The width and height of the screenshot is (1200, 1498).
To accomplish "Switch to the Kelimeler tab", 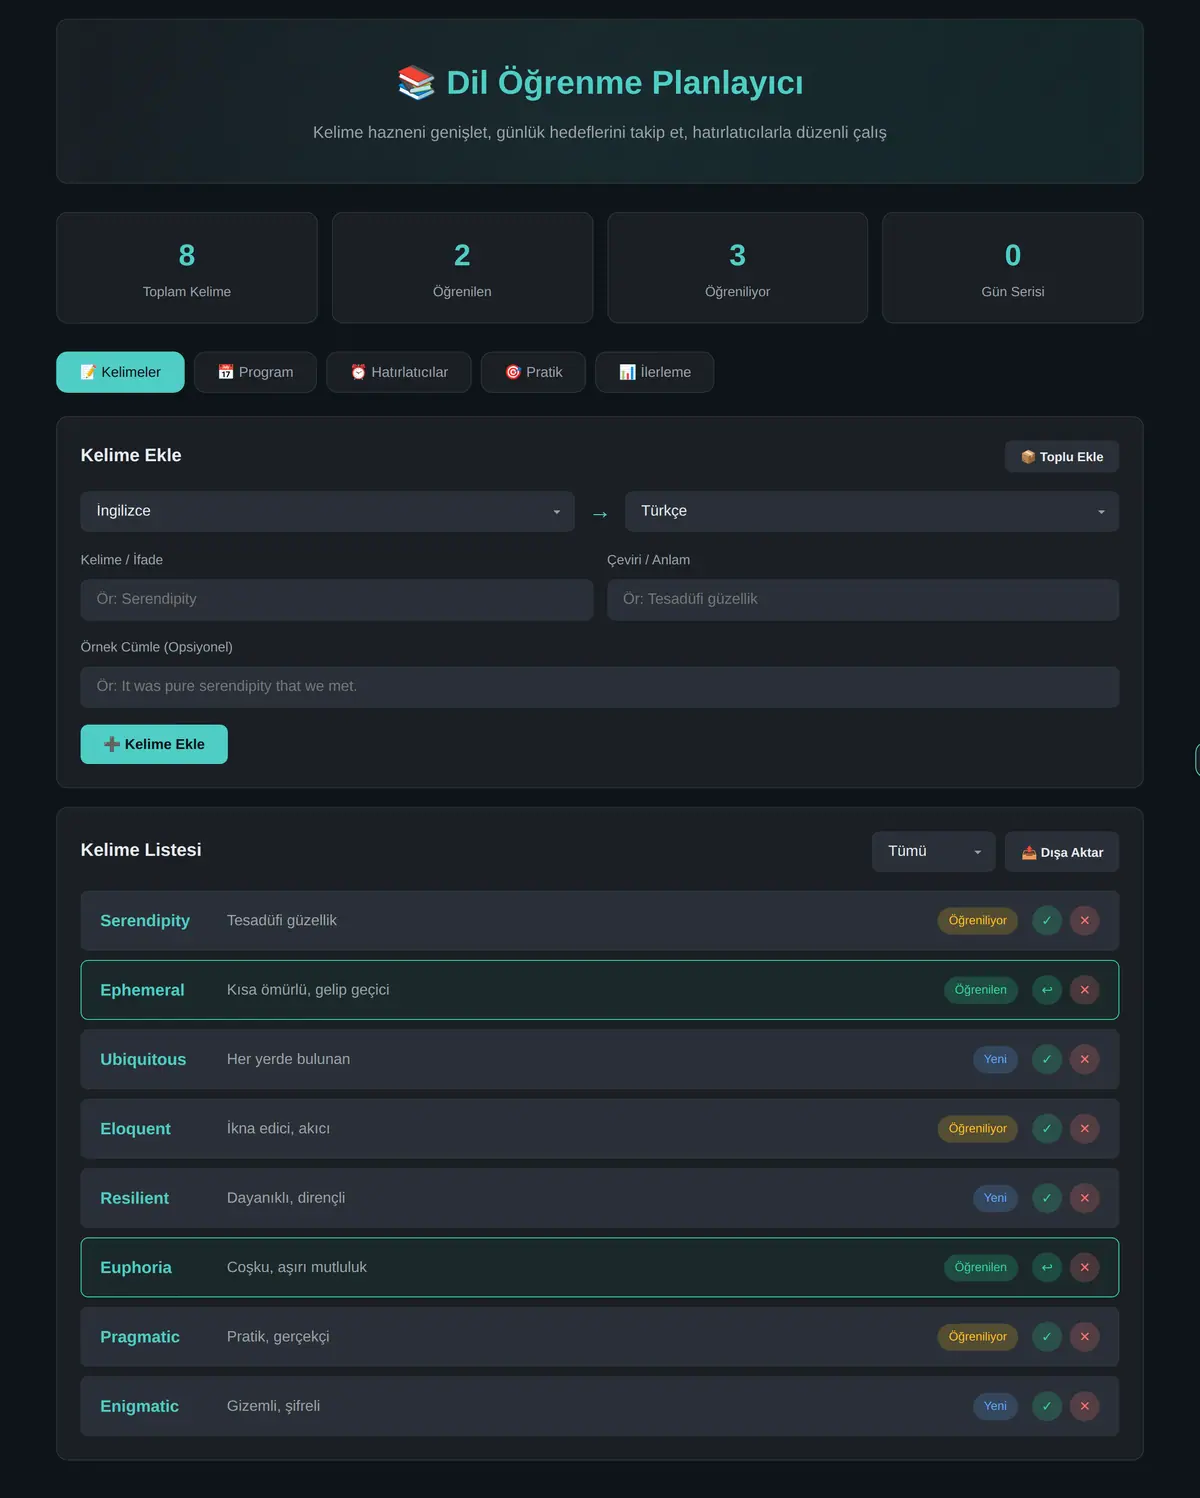I will [120, 372].
